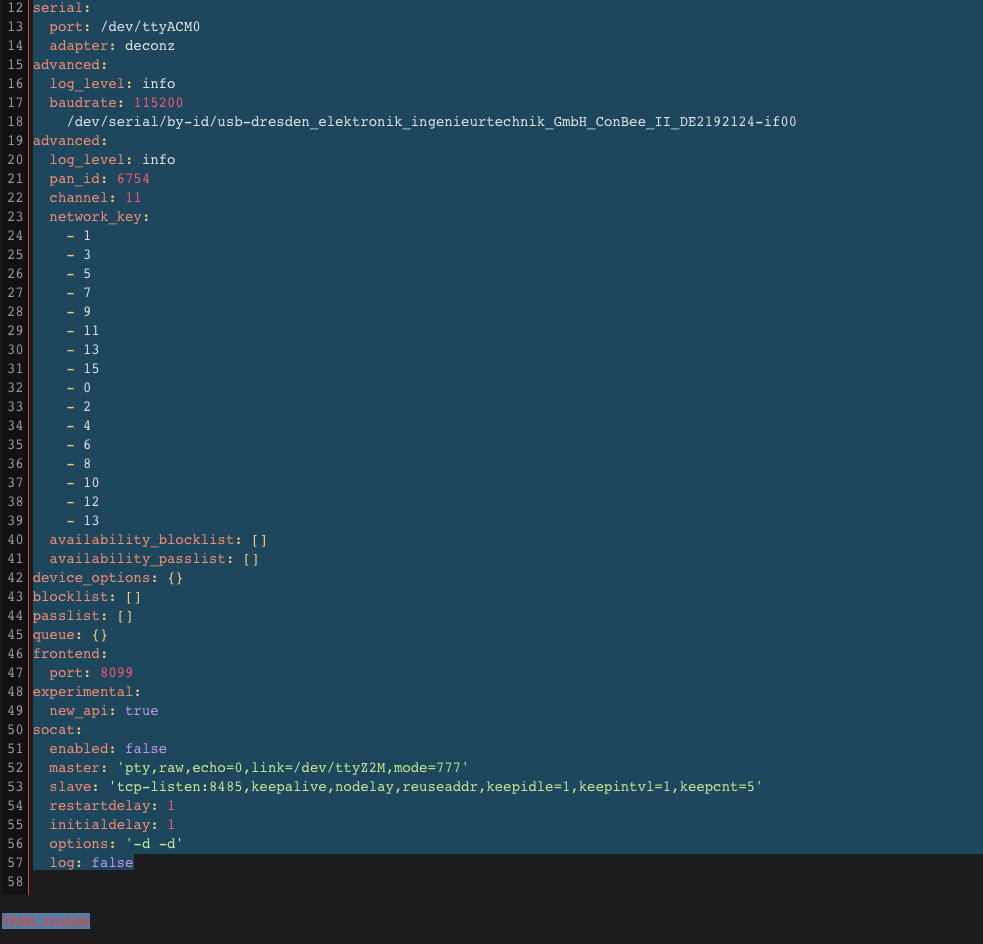Click the socat master string value
This screenshot has width=983, height=944.
coord(293,768)
